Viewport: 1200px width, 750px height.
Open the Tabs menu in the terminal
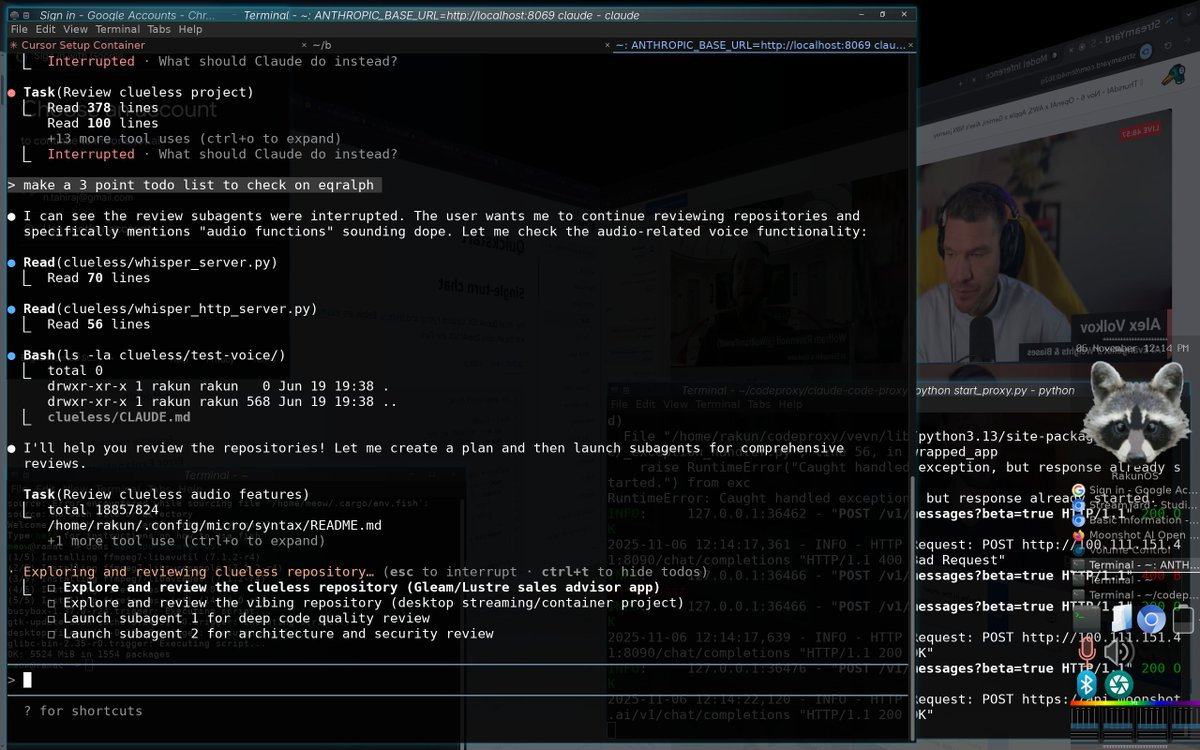160,30
